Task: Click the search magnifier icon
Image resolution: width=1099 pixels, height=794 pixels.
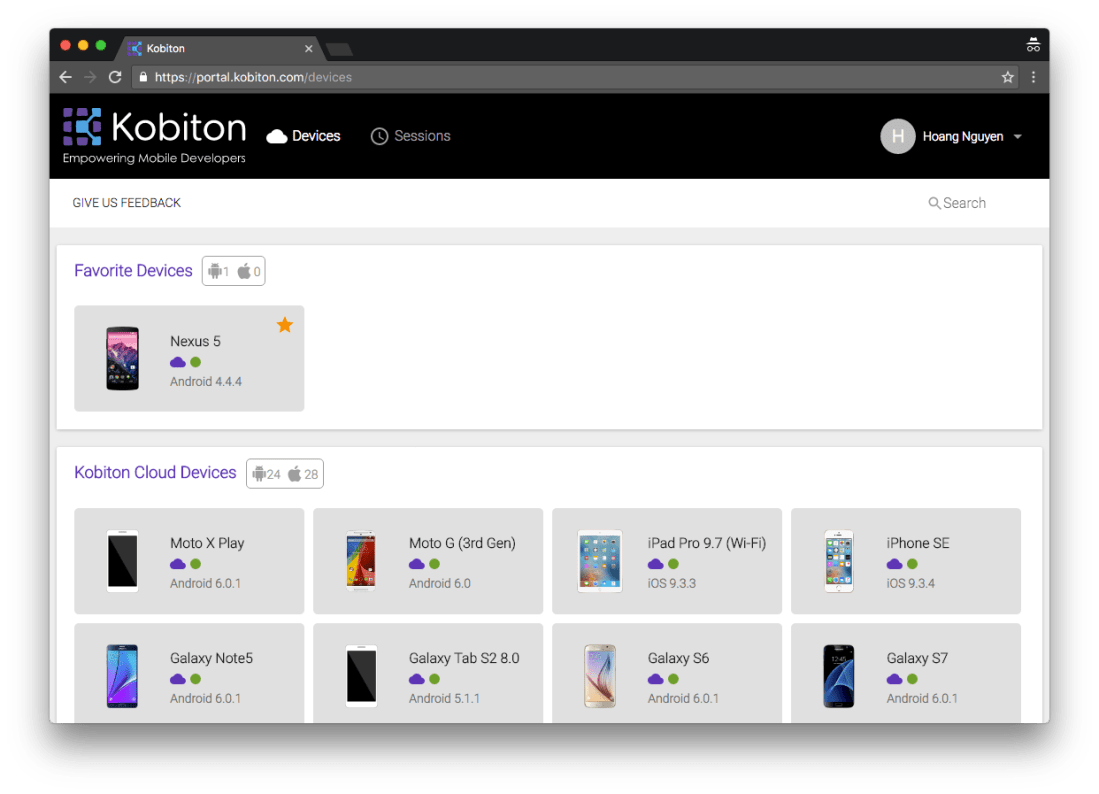Action: [933, 203]
